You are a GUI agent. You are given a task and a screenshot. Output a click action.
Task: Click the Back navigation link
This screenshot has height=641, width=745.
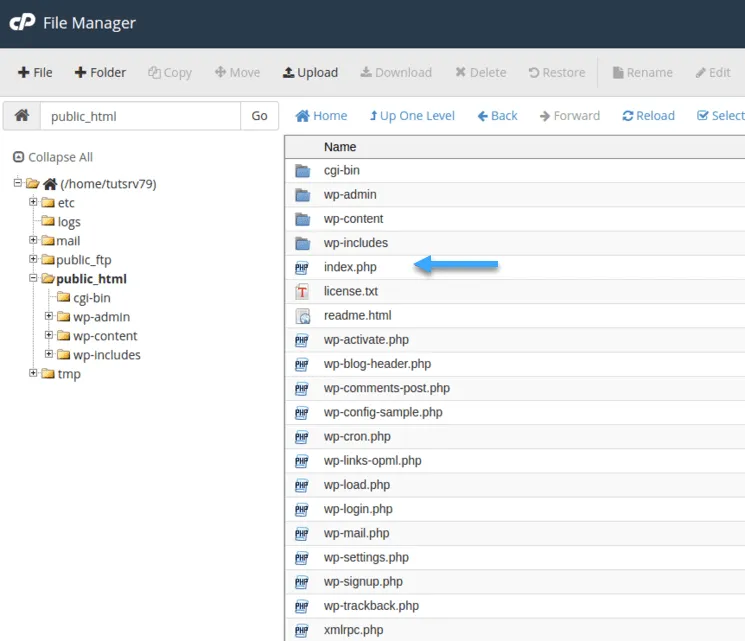click(497, 115)
